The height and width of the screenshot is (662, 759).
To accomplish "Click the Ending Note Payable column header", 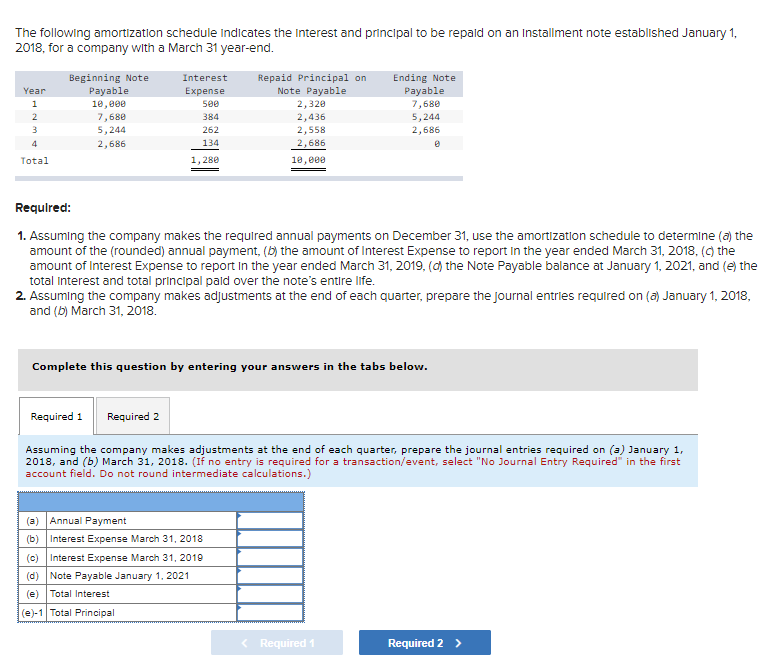I will click(x=424, y=84).
